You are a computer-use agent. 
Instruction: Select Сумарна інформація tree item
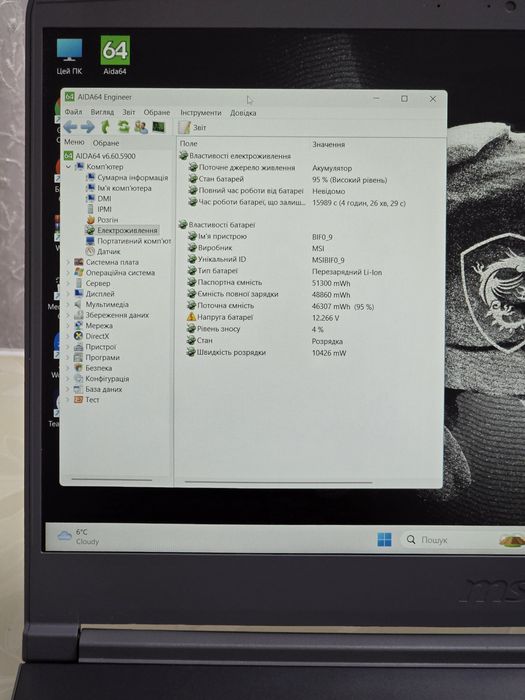127,177
